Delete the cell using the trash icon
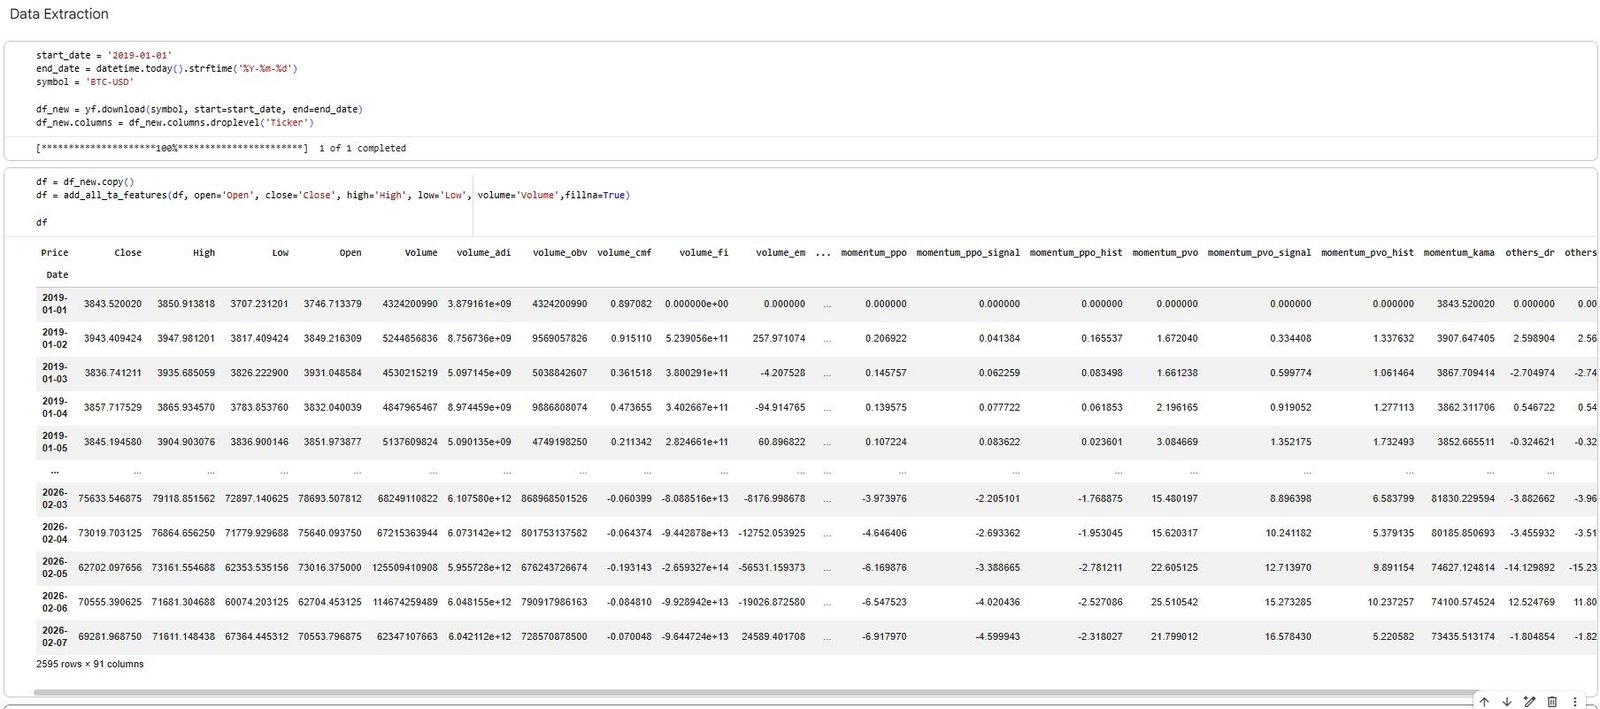 [x=1552, y=702]
